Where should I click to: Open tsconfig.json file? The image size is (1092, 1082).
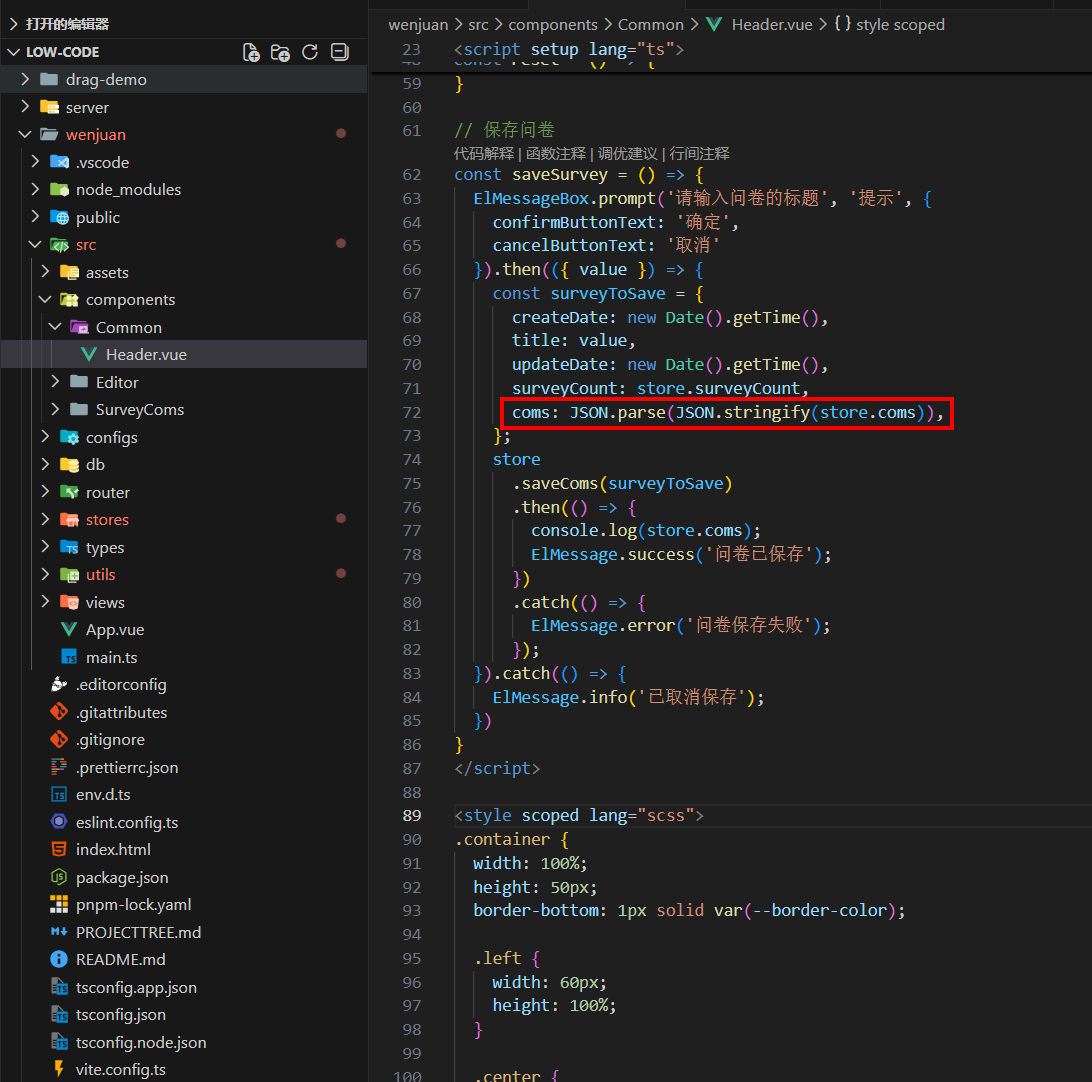pyautogui.click(x=120, y=1014)
